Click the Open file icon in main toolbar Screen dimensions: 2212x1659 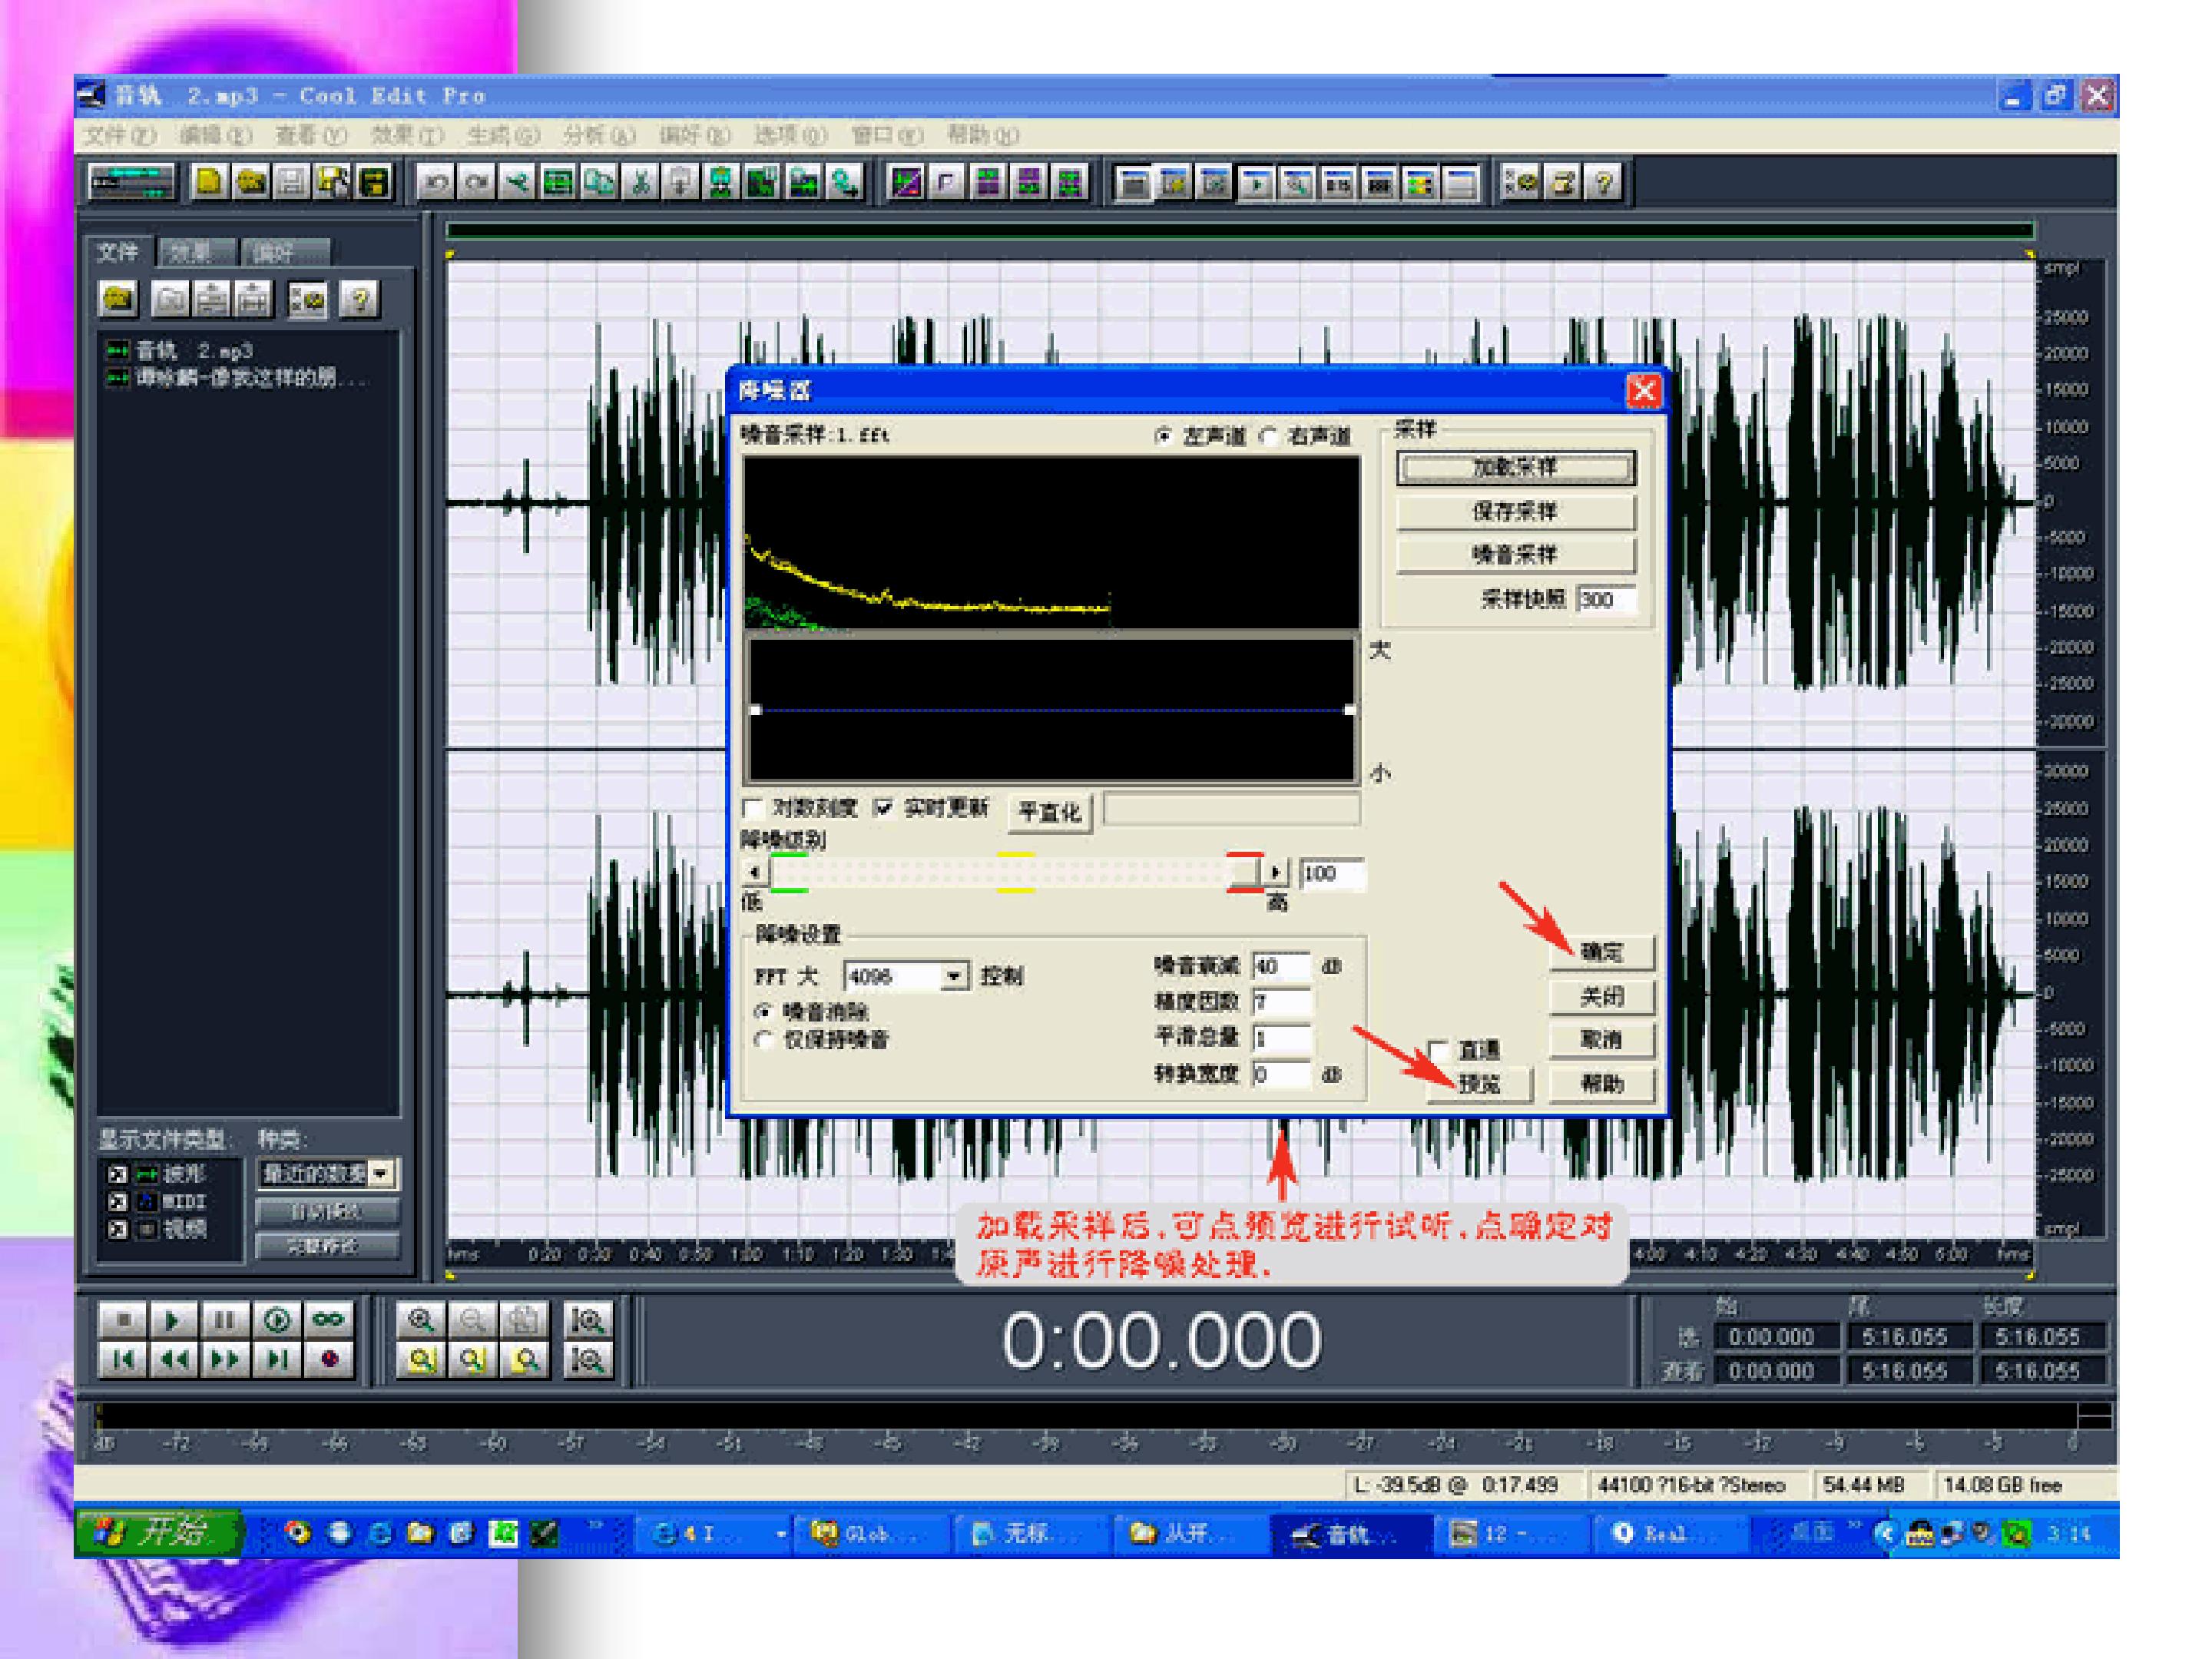[x=251, y=182]
